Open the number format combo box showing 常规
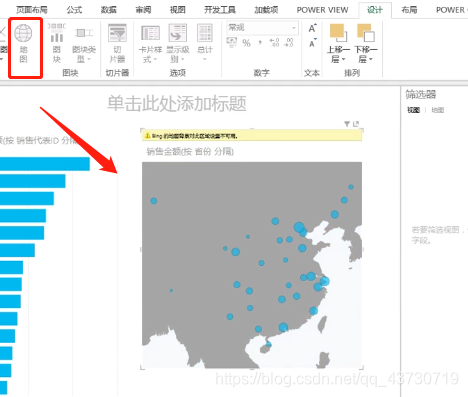This screenshot has width=468, height=397. tap(262, 28)
